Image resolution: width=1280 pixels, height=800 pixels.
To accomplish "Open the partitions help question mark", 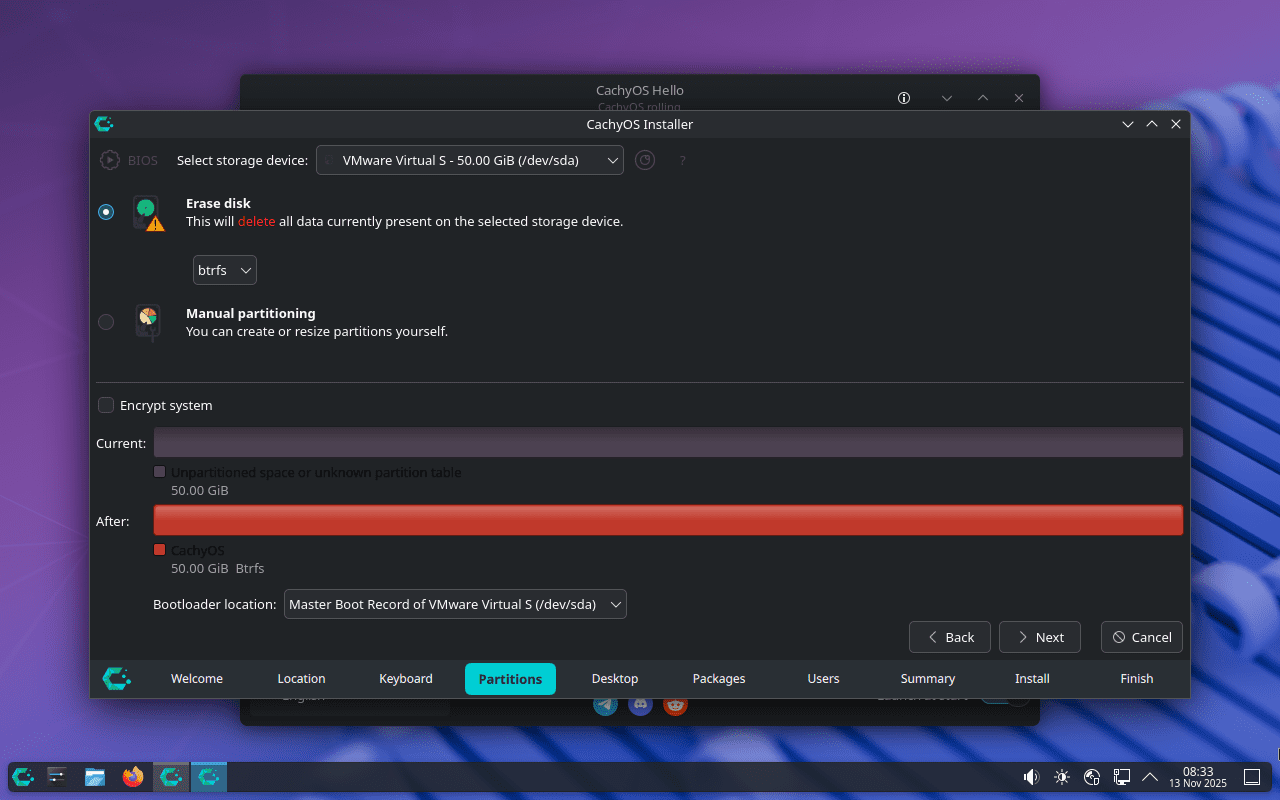I will point(682,160).
